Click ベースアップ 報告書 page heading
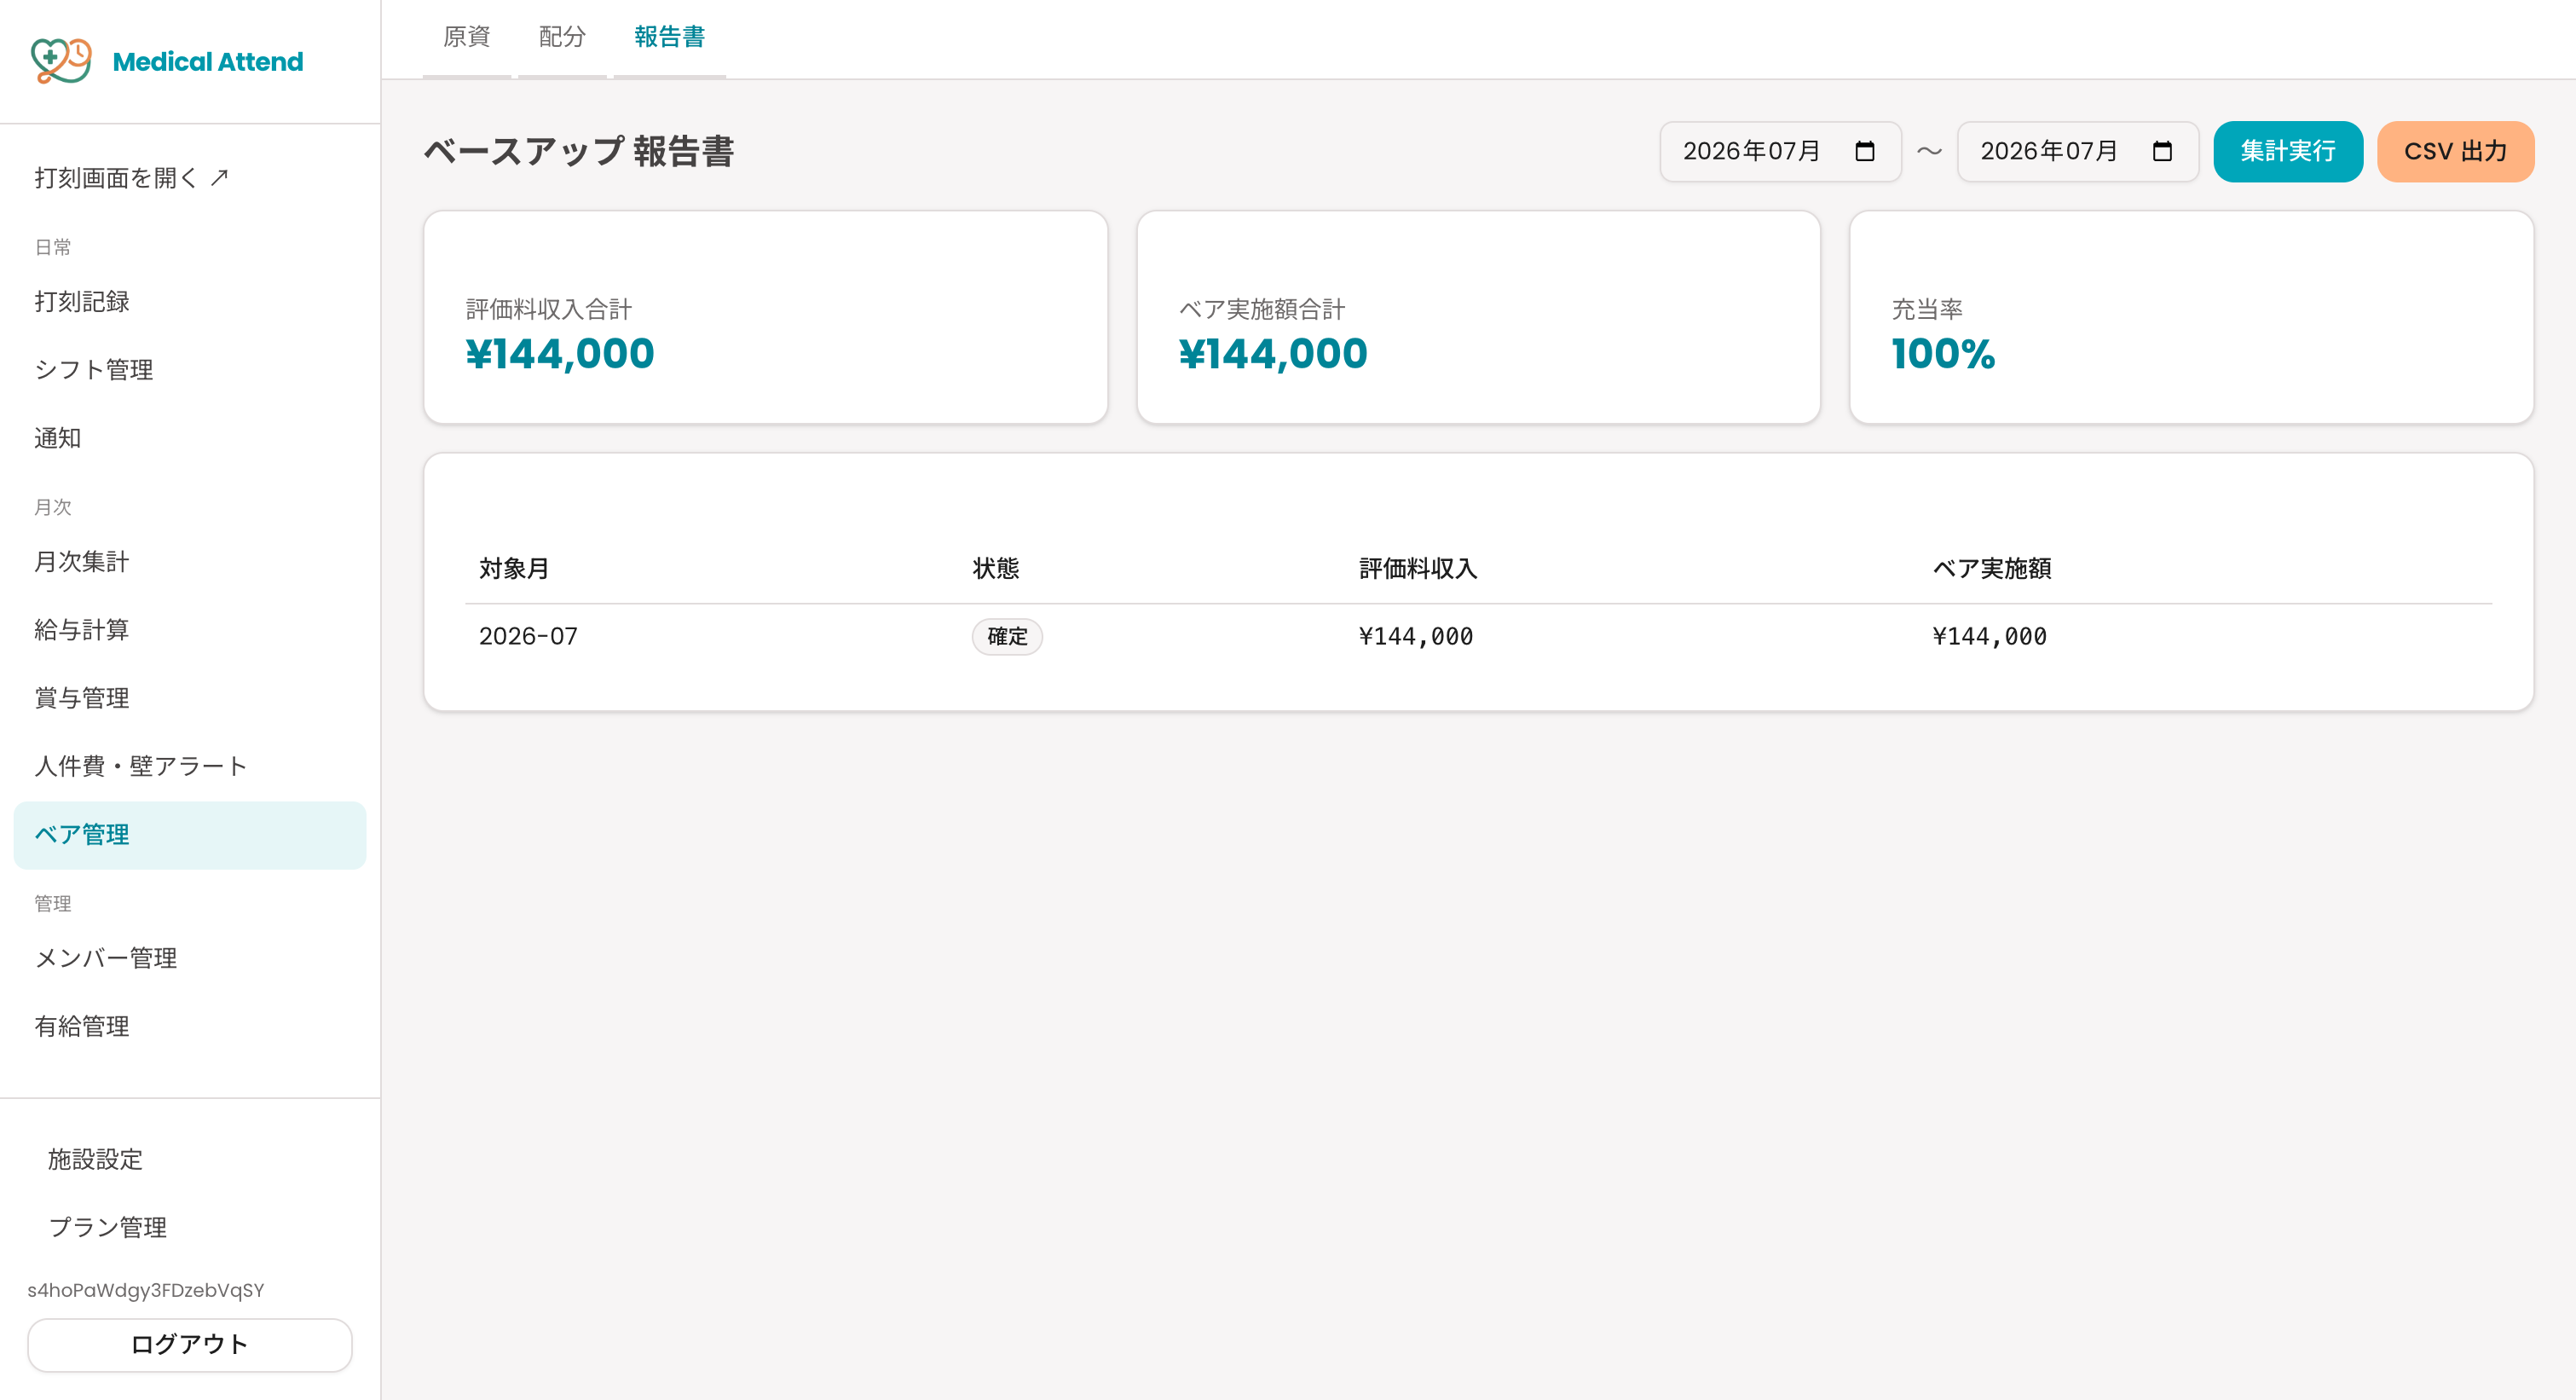 pos(579,151)
